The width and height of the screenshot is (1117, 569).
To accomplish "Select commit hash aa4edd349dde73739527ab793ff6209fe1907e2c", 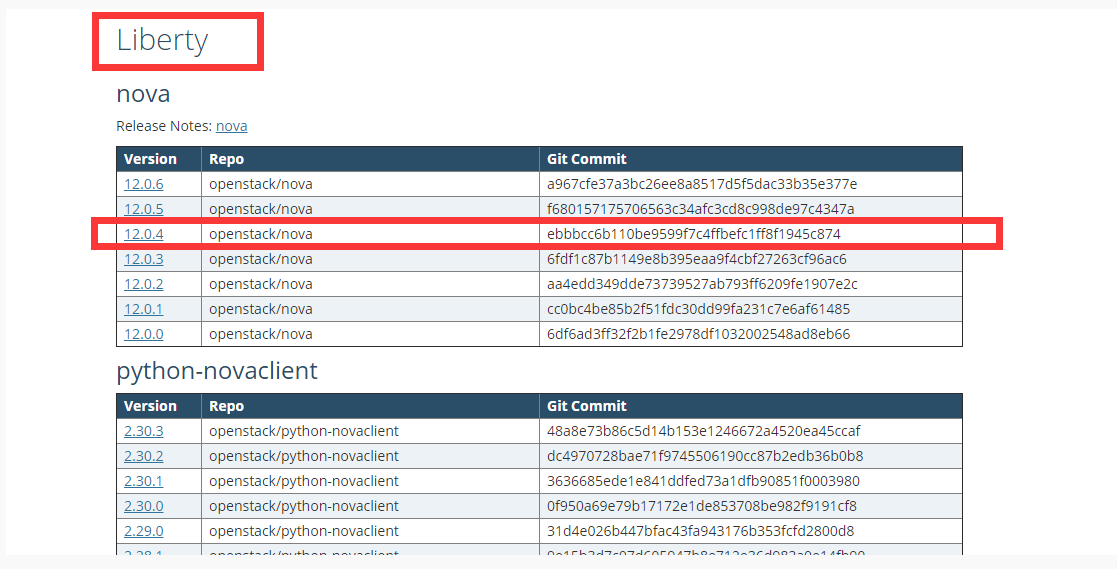I will tap(702, 284).
